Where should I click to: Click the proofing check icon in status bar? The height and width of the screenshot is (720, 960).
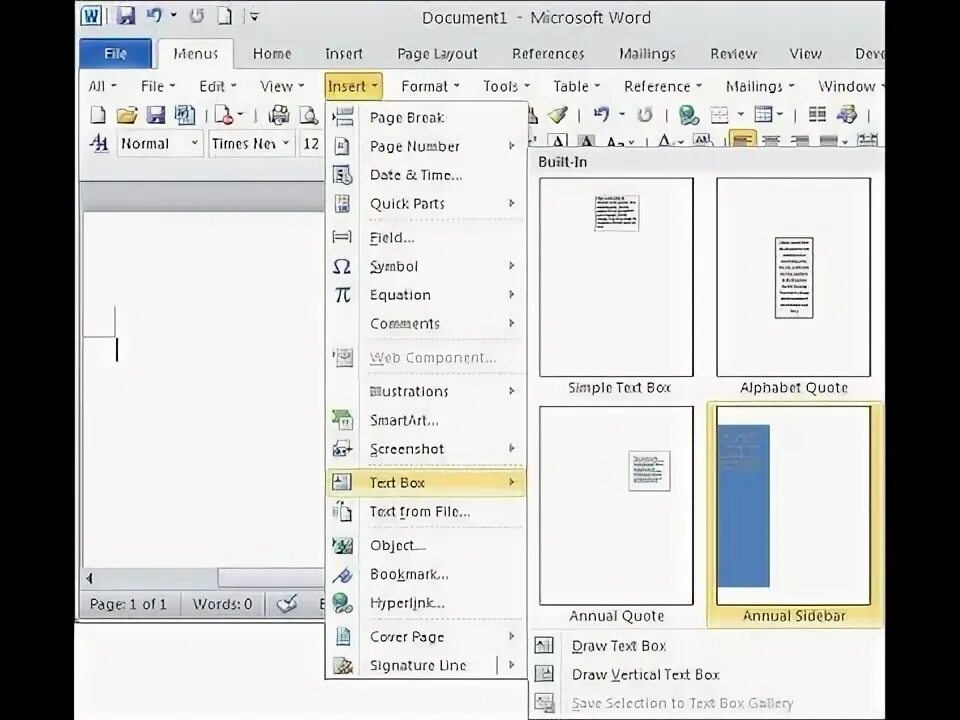click(287, 604)
